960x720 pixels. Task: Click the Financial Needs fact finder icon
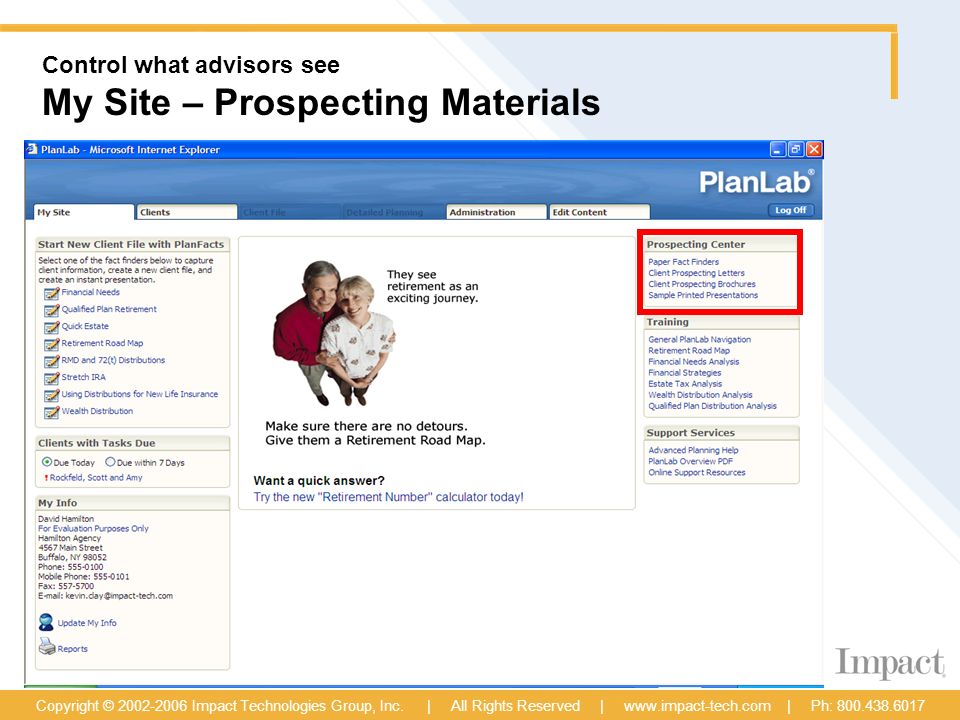(x=51, y=293)
